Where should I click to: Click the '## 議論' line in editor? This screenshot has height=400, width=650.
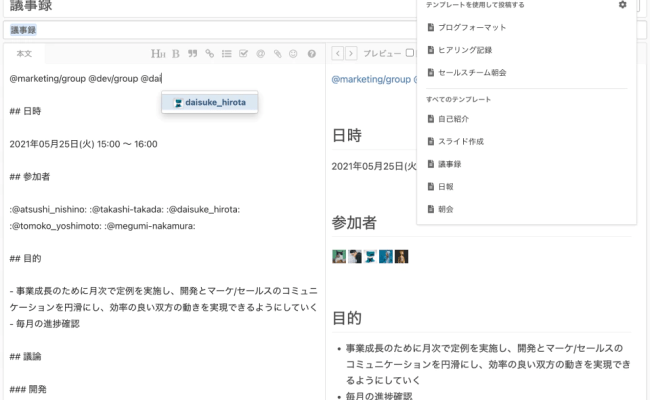click(x=25, y=356)
